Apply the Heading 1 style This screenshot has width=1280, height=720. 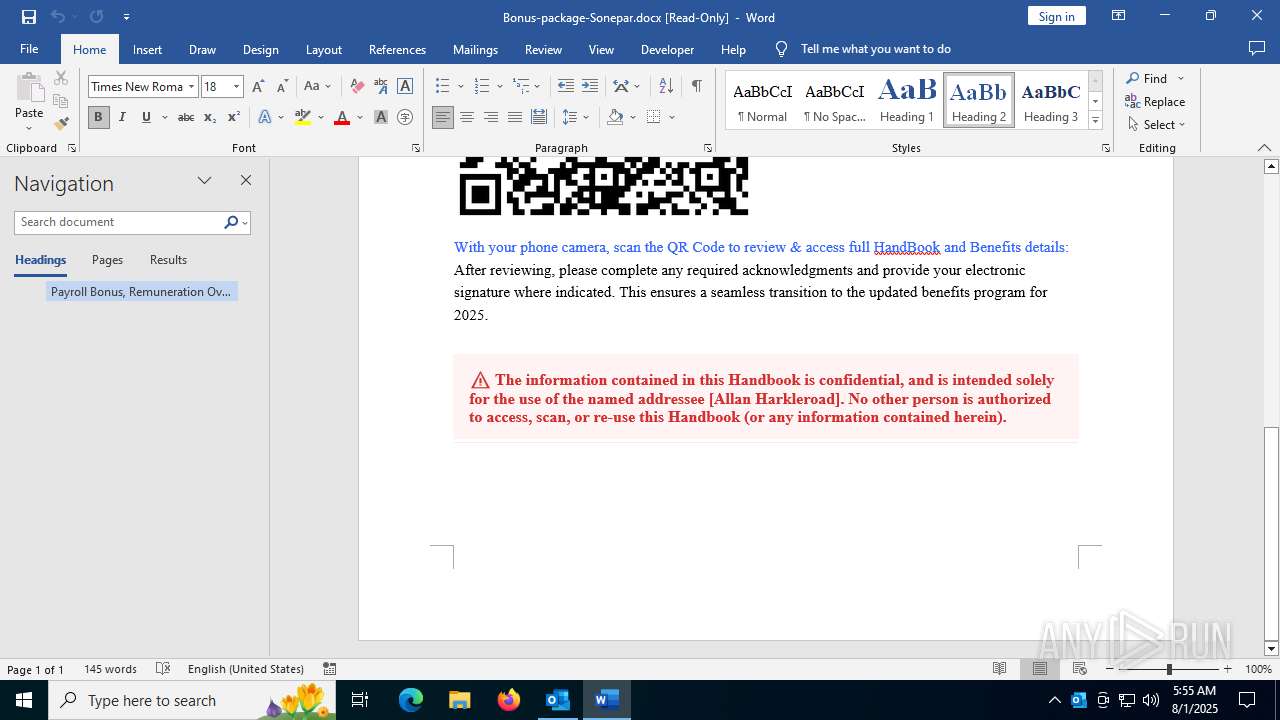(x=907, y=100)
